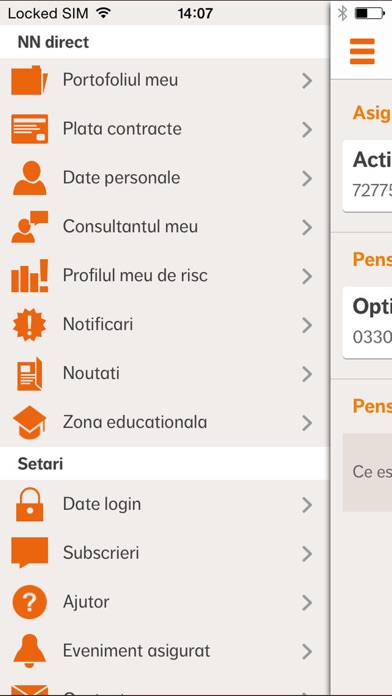Screen dimensions: 392x696
Task: Tap the Notificari alert badge icon
Action: (x=29, y=324)
